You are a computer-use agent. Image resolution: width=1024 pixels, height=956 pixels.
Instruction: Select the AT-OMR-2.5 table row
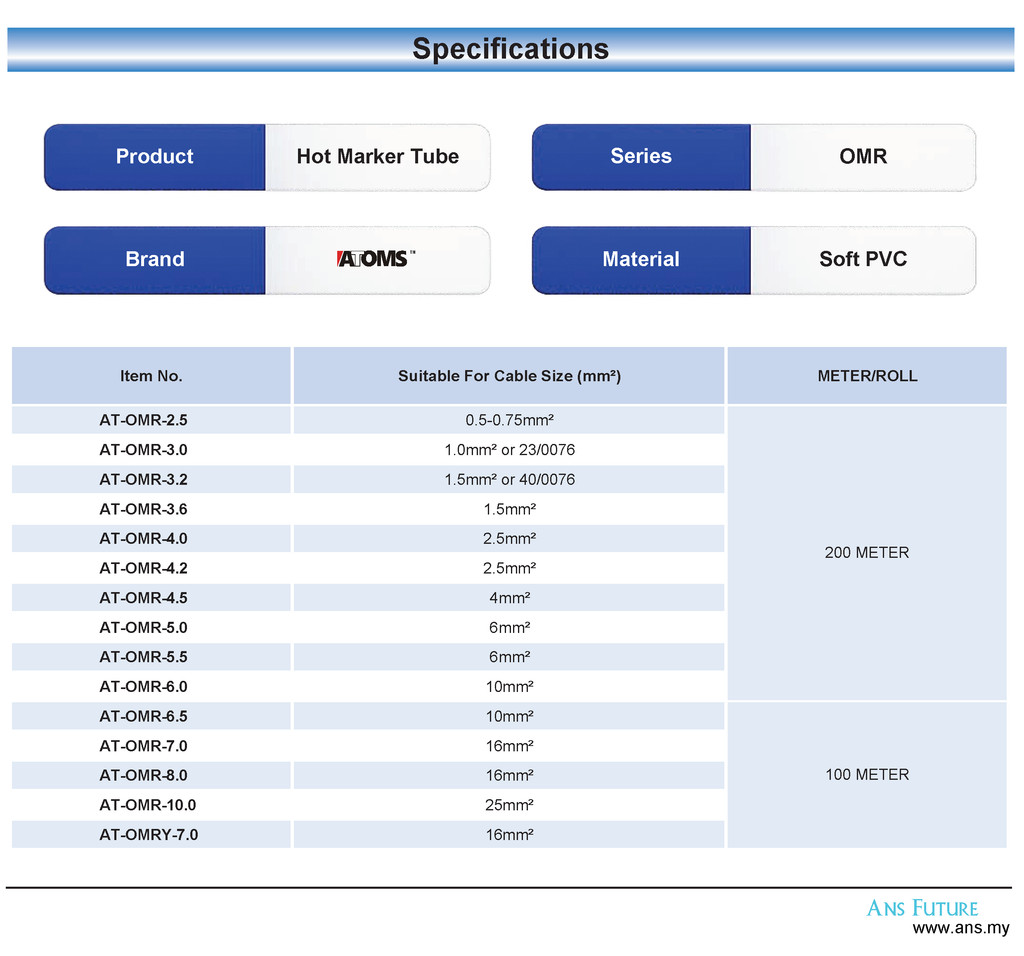[x=368, y=420]
